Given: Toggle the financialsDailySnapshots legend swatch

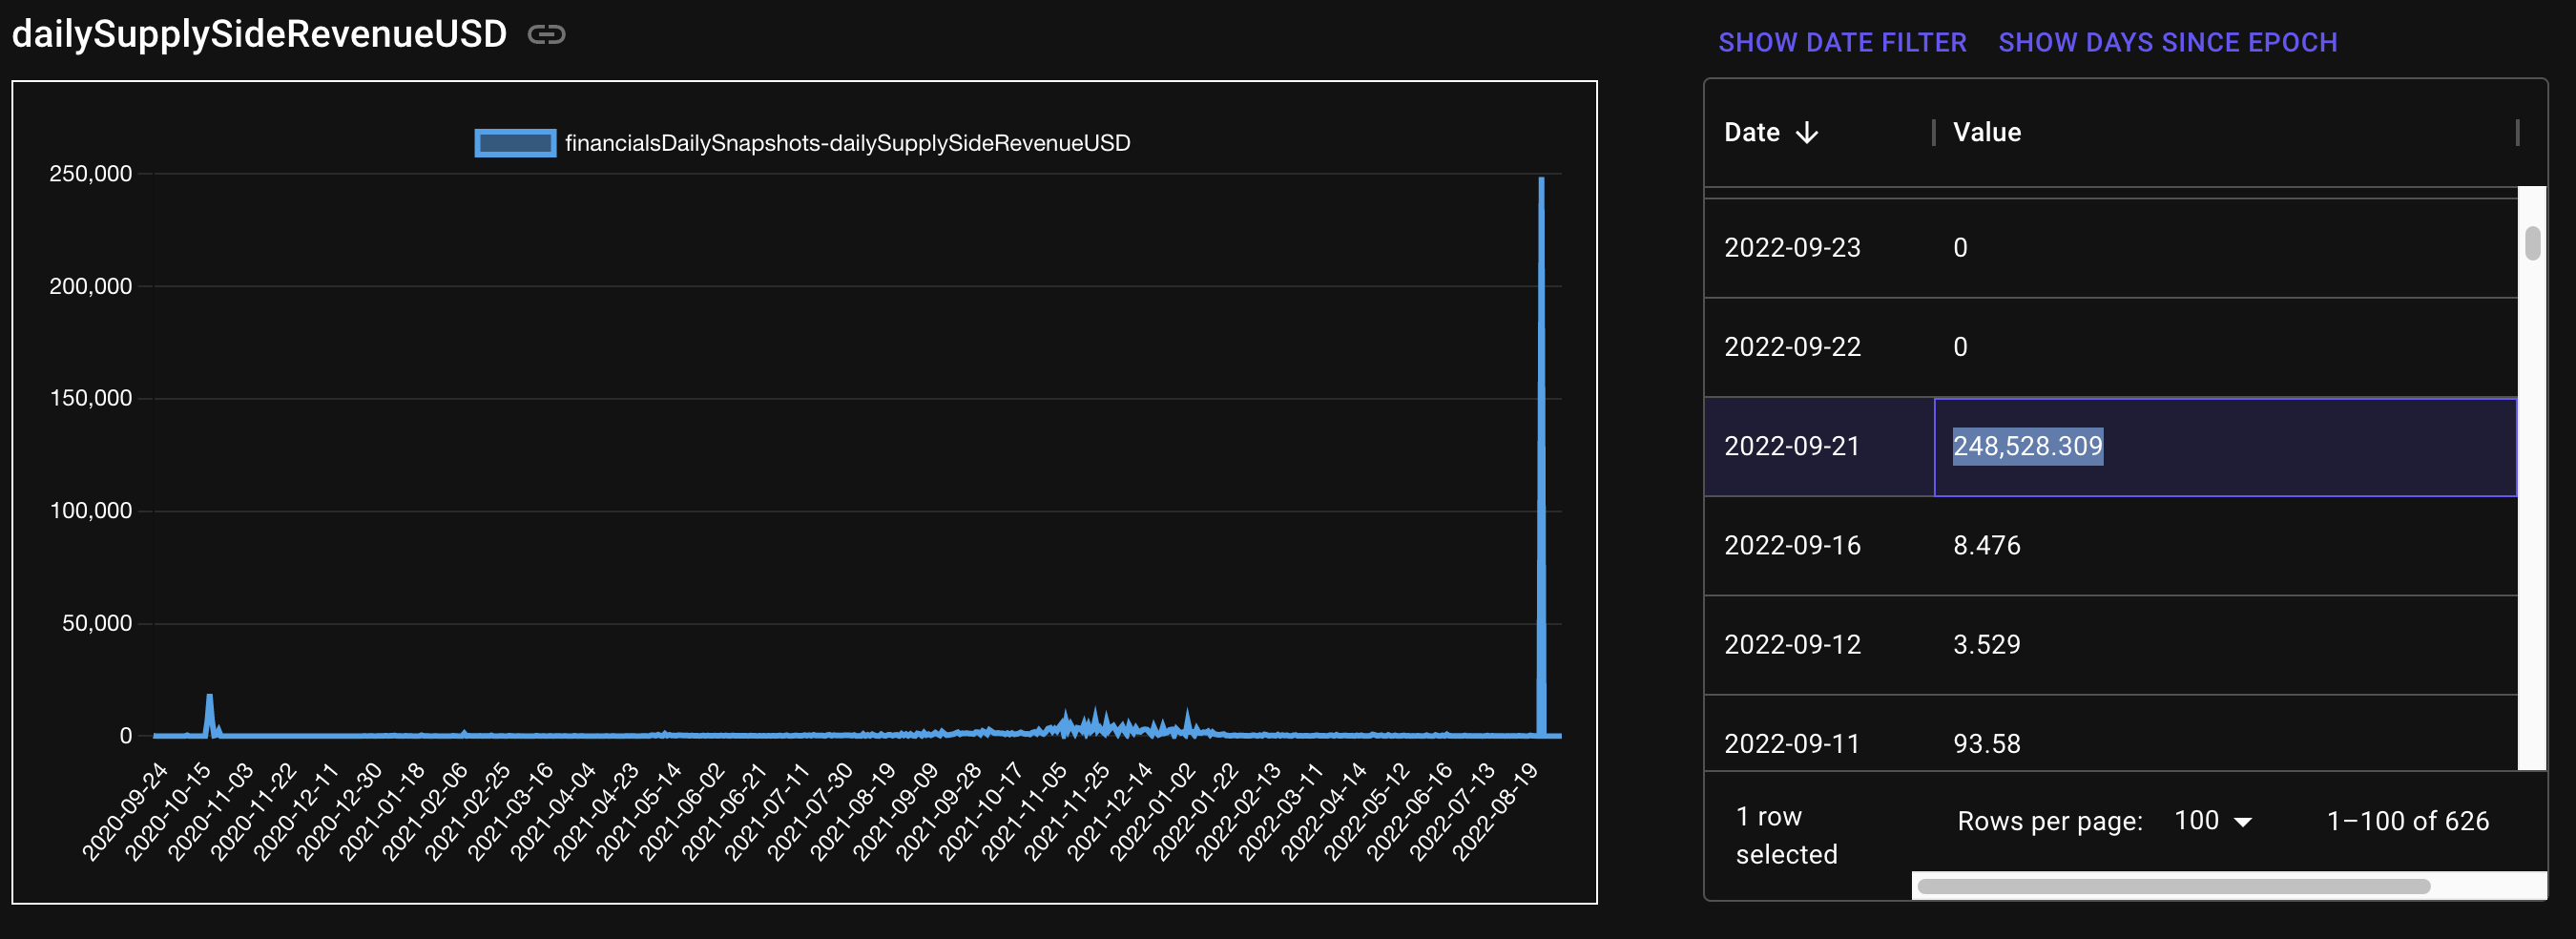Looking at the screenshot, I should tap(514, 142).
